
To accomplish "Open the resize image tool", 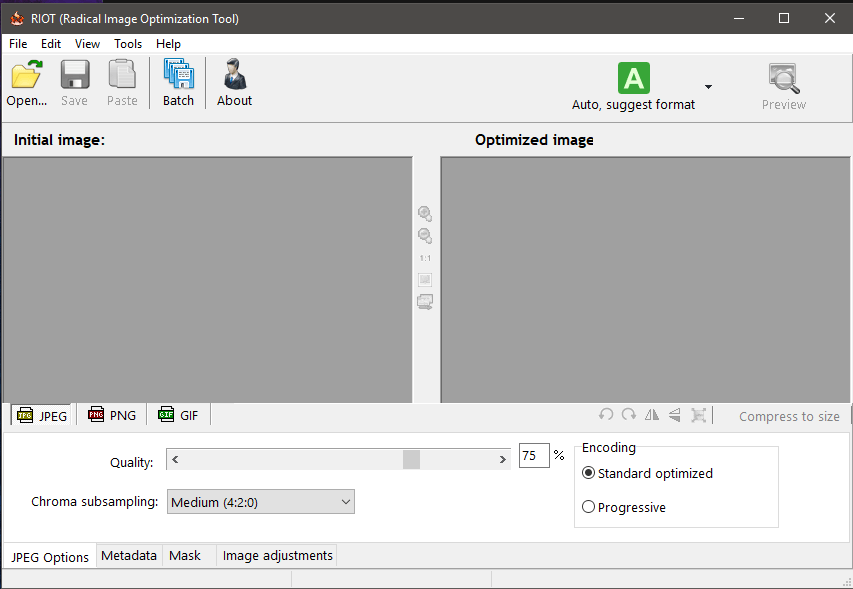I will pos(696,414).
